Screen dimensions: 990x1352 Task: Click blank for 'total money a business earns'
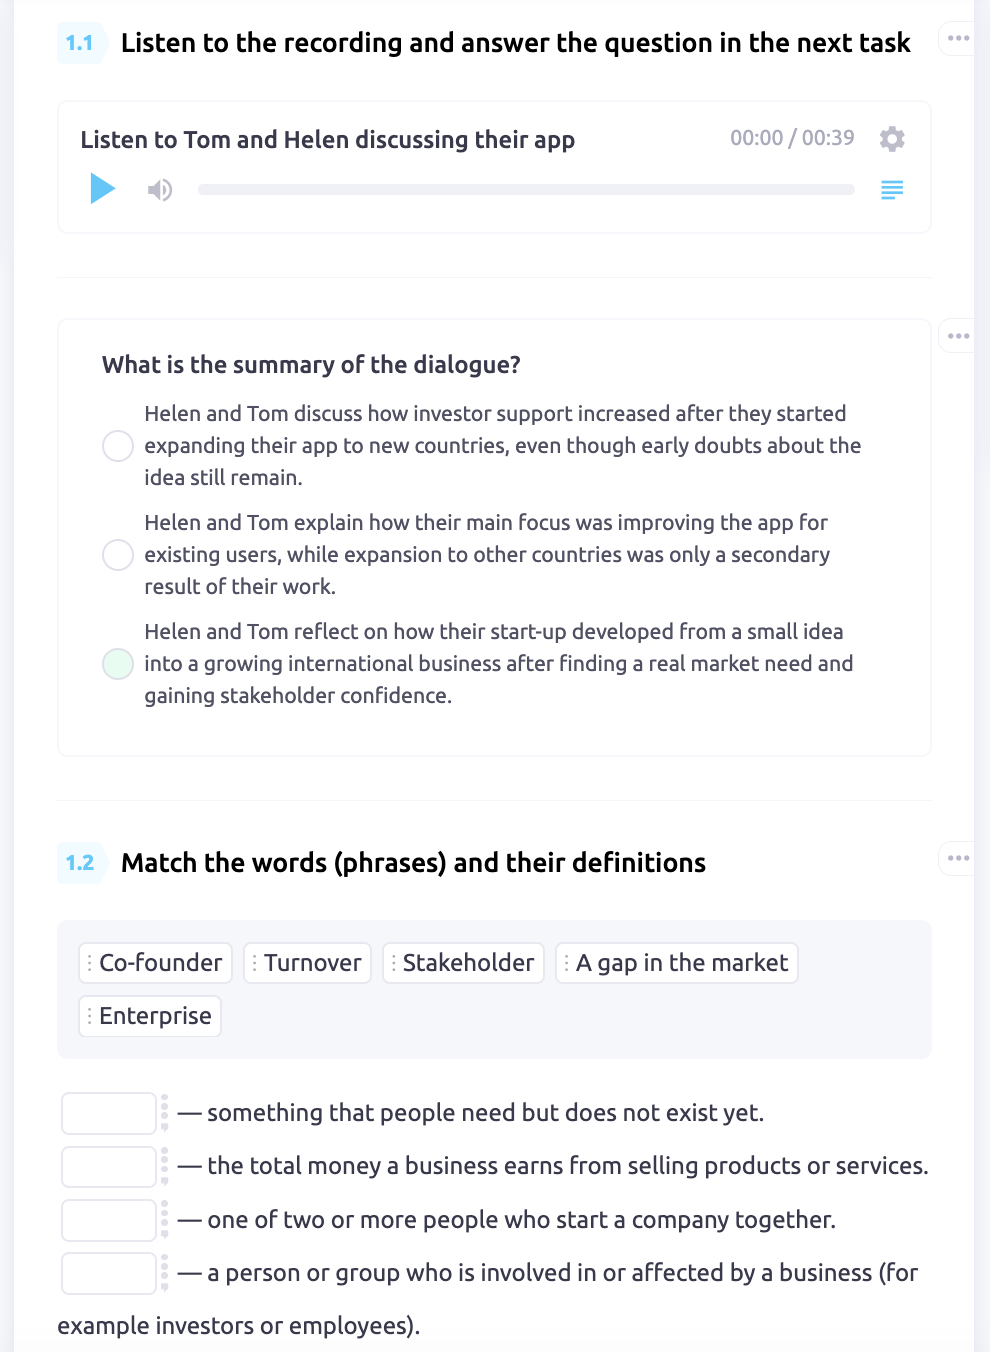tap(109, 1166)
